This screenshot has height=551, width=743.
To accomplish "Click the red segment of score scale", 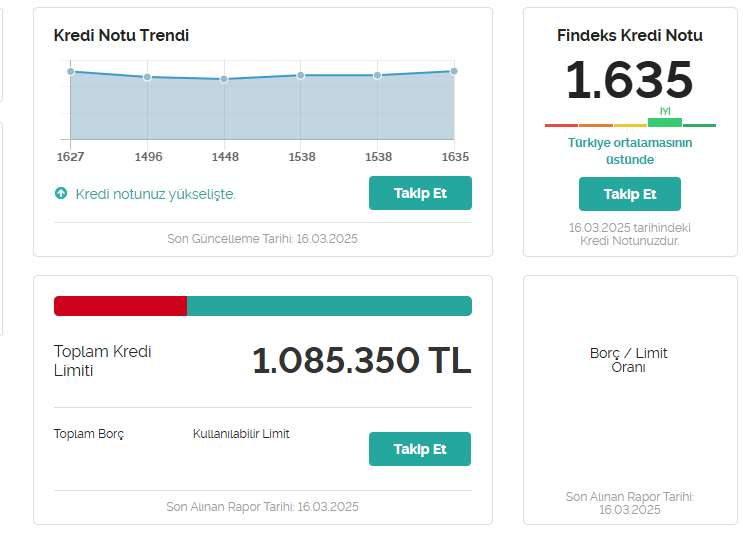I will pos(562,126).
